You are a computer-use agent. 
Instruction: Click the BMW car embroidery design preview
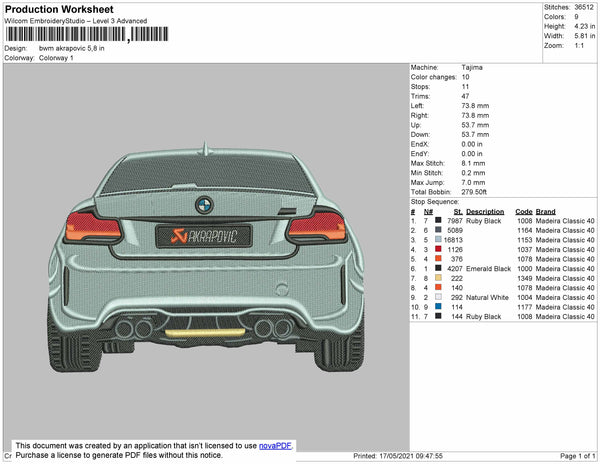(x=206, y=257)
